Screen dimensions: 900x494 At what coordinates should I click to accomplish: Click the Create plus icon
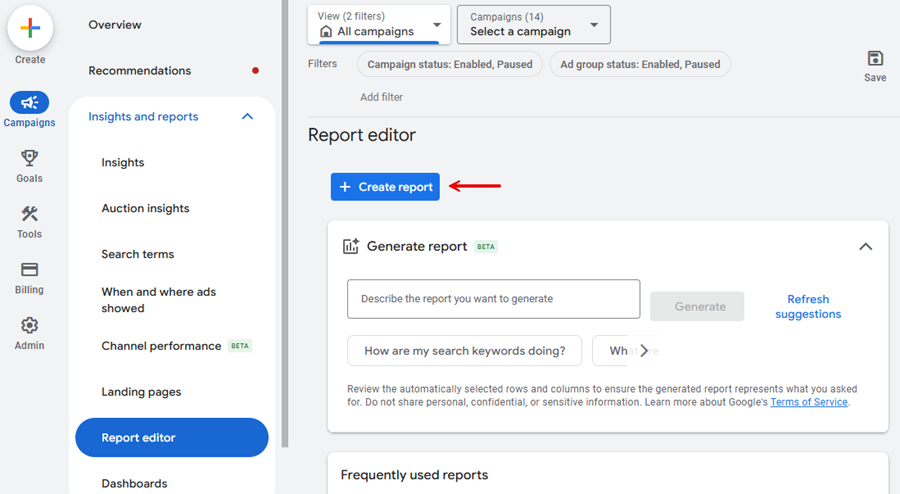pyautogui.click(x=30, y=28)
